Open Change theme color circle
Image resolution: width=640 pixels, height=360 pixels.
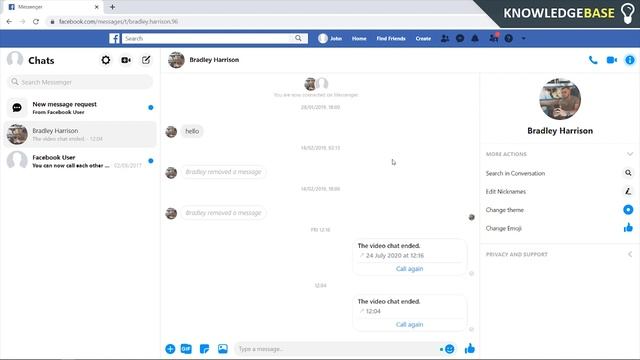[x=628, y=210]
